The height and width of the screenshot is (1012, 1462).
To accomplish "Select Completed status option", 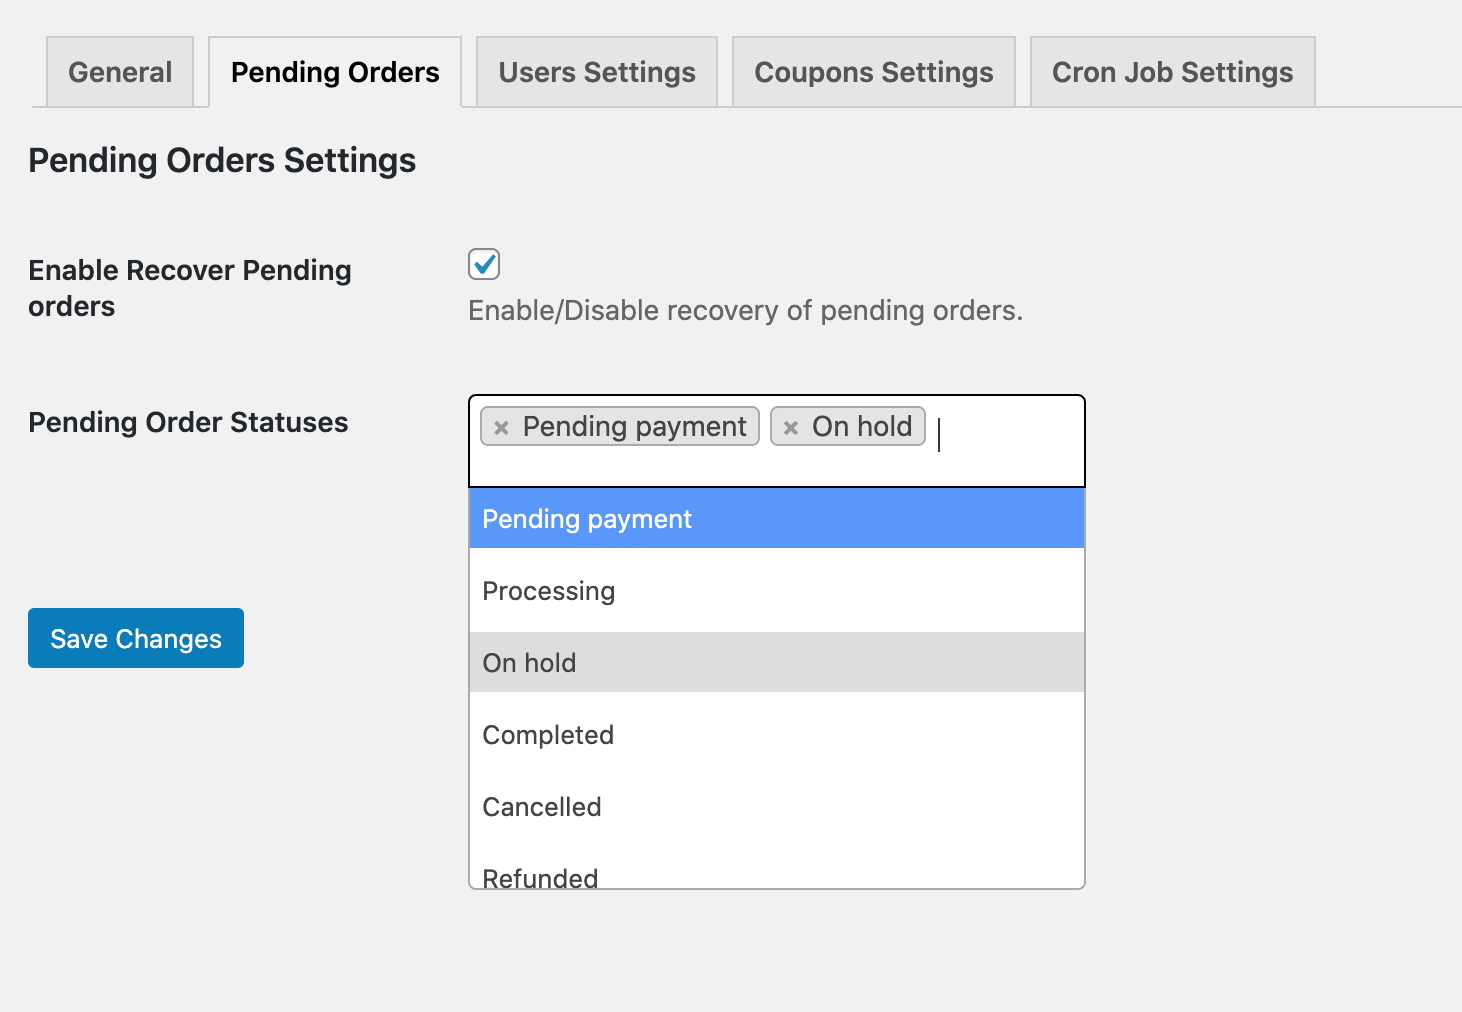I will point(777,735).
